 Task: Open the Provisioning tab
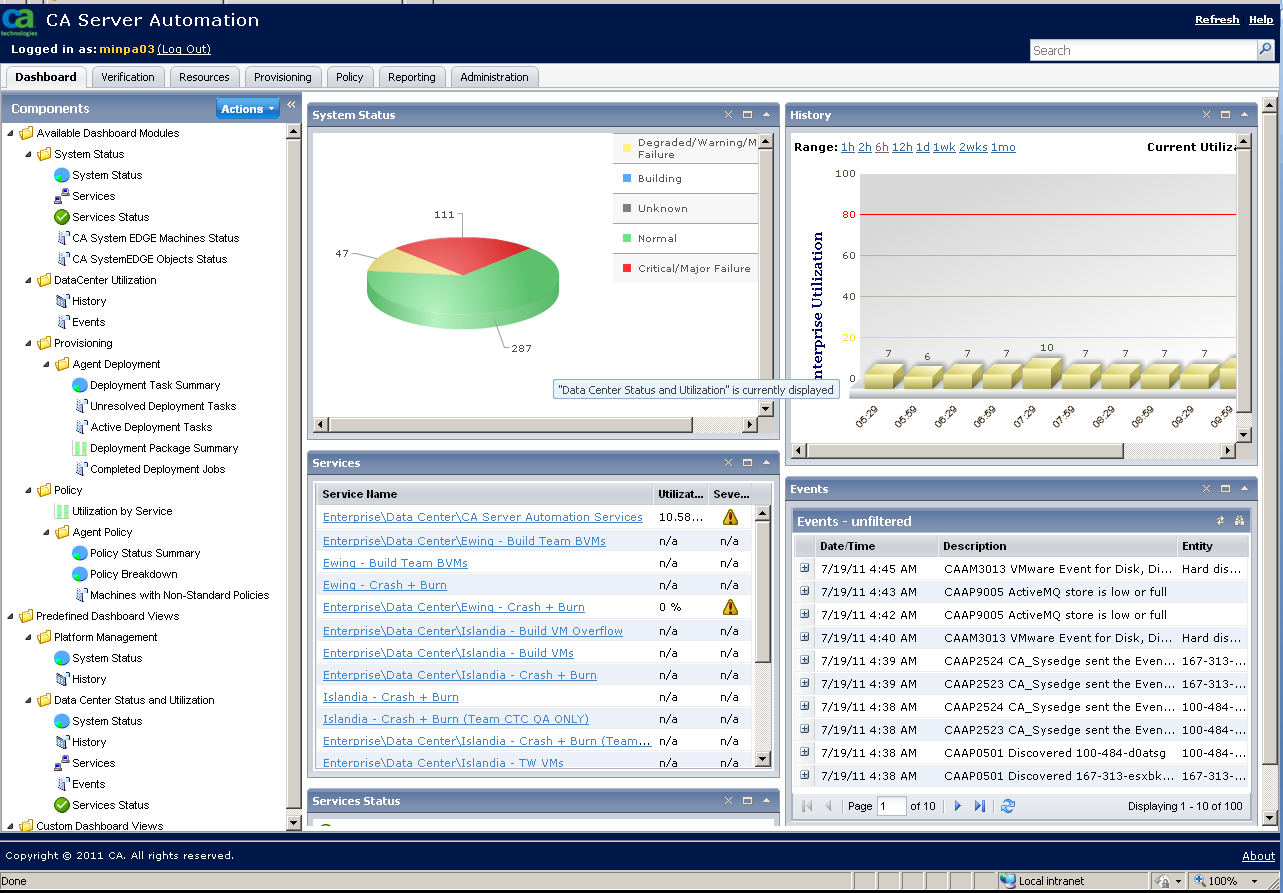[283, 77]
